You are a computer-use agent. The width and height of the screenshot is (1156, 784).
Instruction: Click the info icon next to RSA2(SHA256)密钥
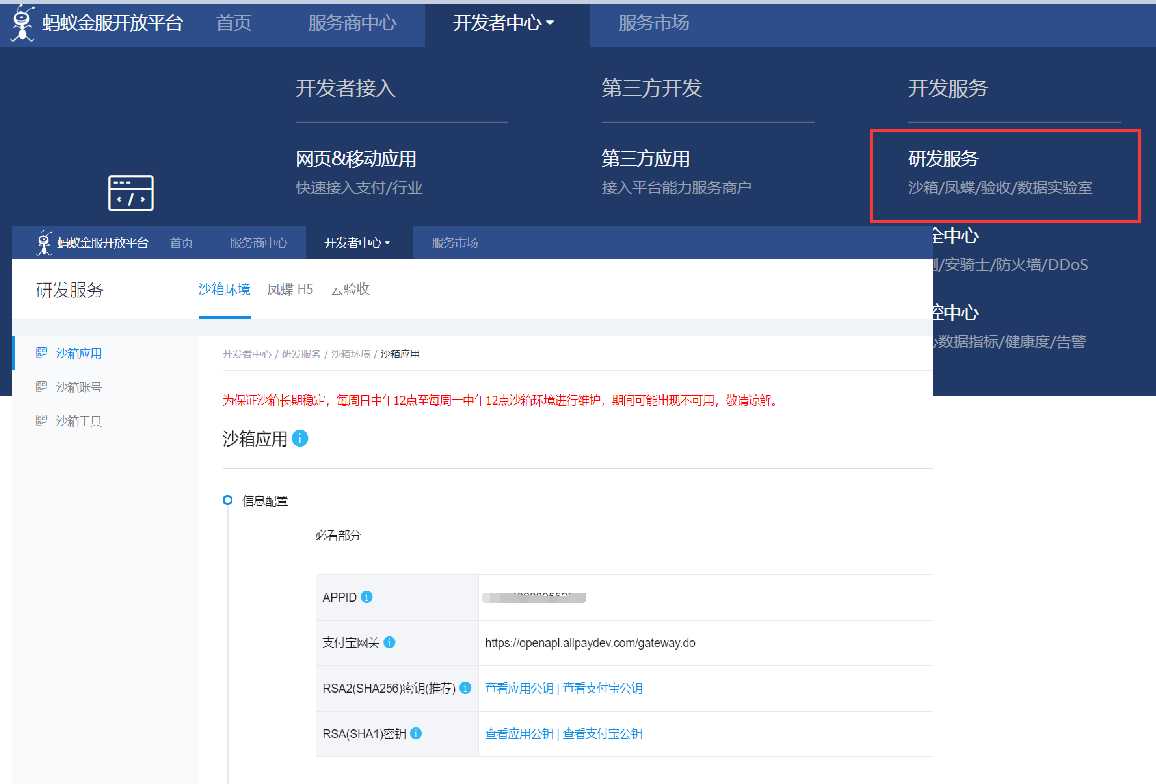tap(465, 688)
